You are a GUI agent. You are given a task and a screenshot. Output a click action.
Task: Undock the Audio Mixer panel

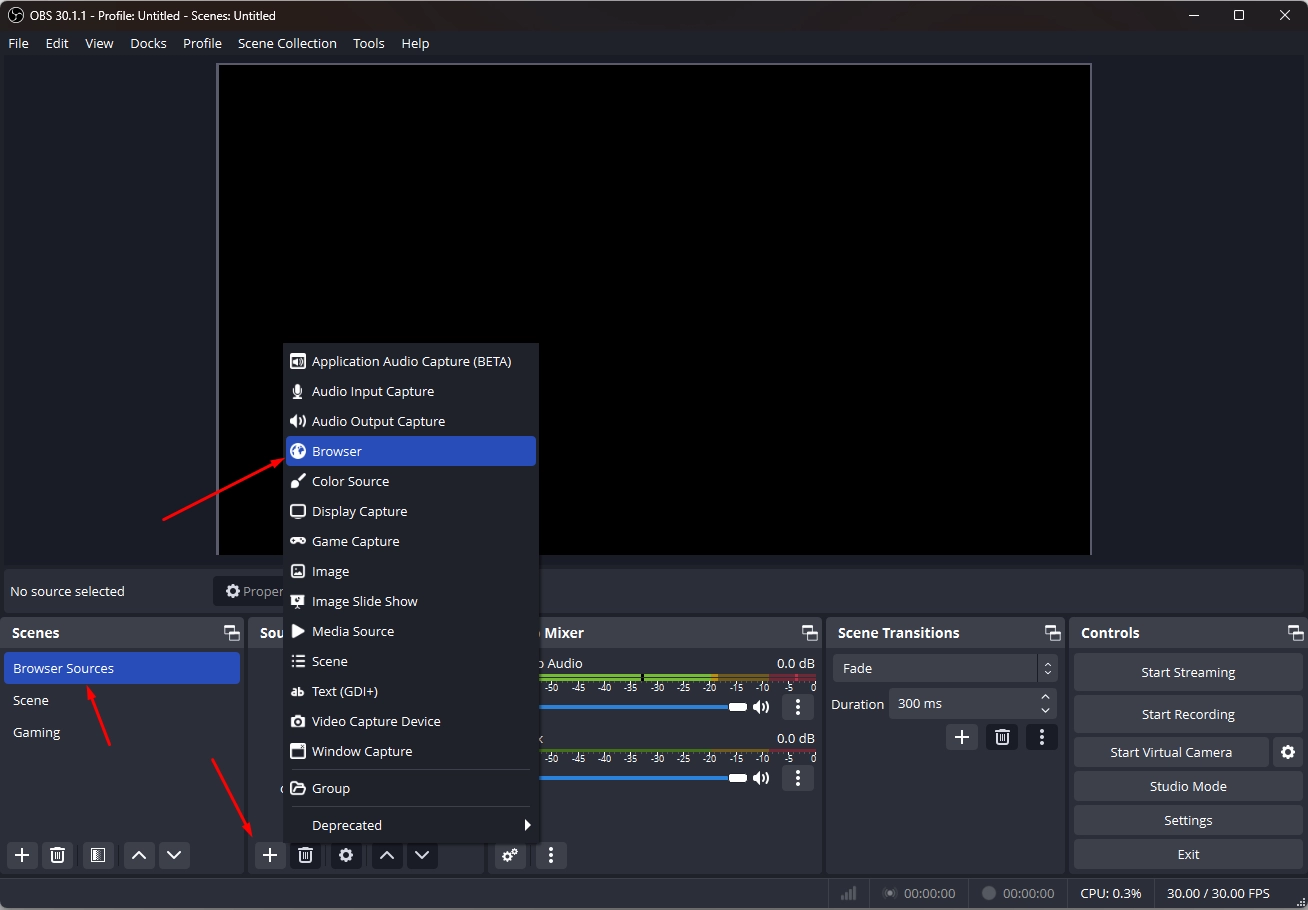click(810, 633)
